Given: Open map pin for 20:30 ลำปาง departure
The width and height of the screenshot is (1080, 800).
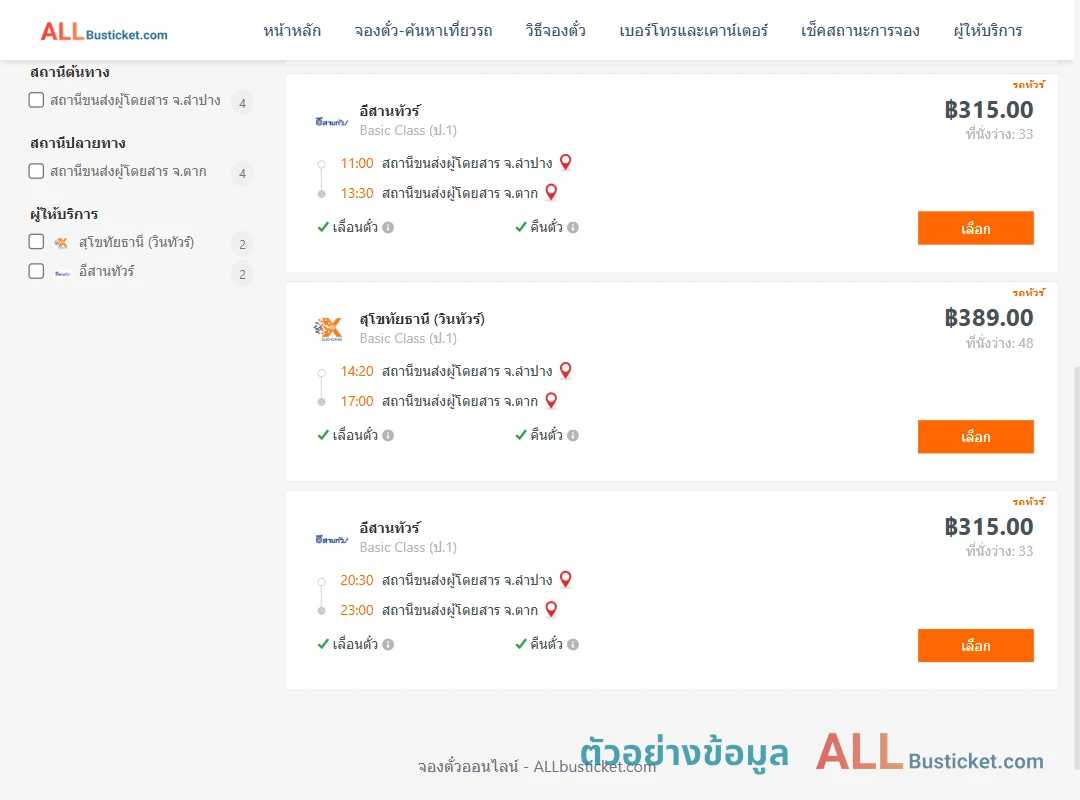Looking at the screenshot, I should [x=565, y=579].
